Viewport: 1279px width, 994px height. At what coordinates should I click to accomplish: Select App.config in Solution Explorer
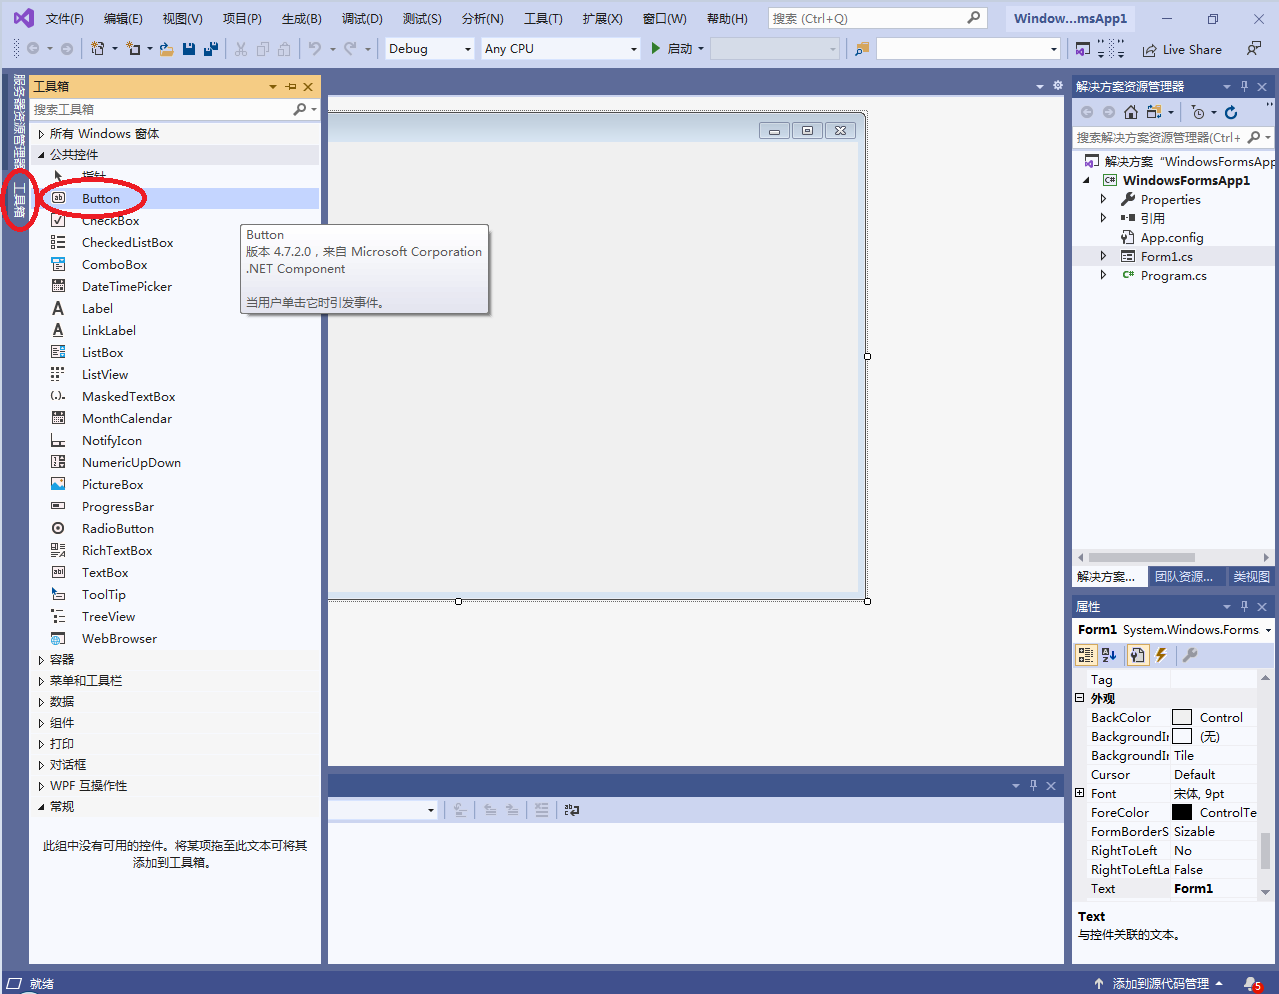point(1171,238)
